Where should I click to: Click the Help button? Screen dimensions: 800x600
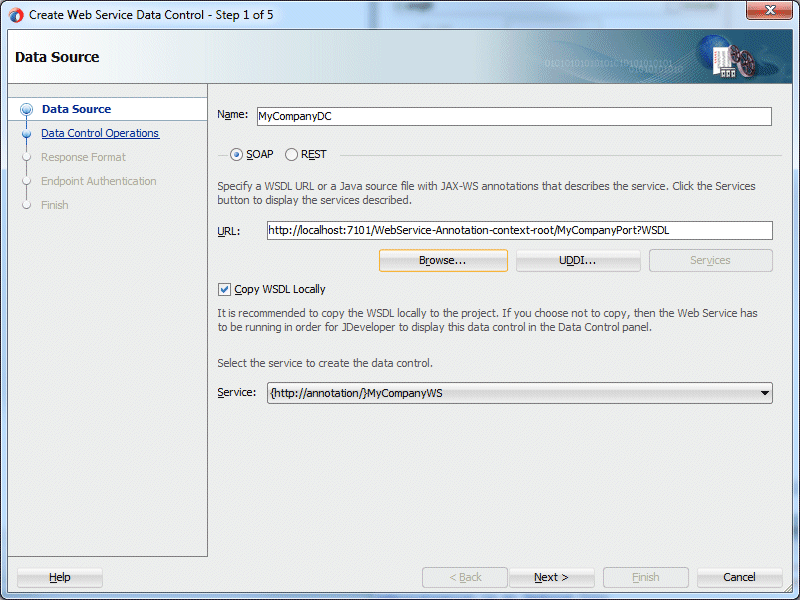pyautogui.click(x=60, y=578)
